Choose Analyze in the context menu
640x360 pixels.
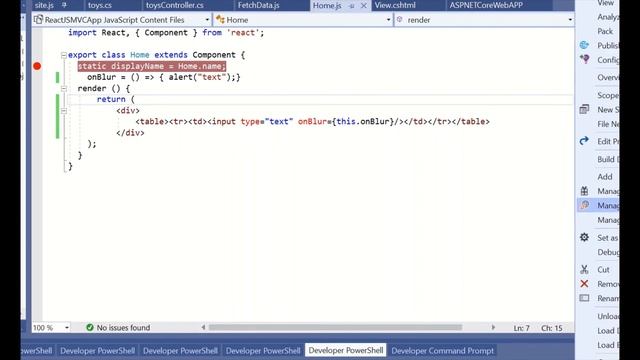[x=608, y=17]
